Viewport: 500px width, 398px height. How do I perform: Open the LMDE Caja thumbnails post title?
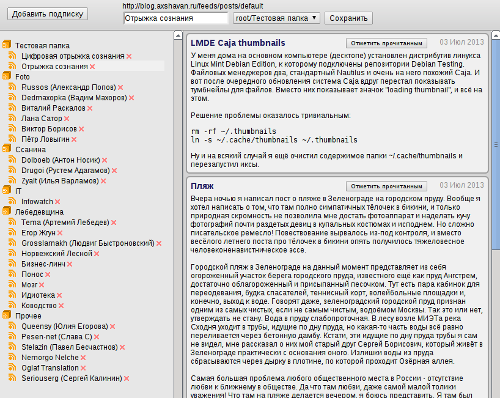coord(238,43)
